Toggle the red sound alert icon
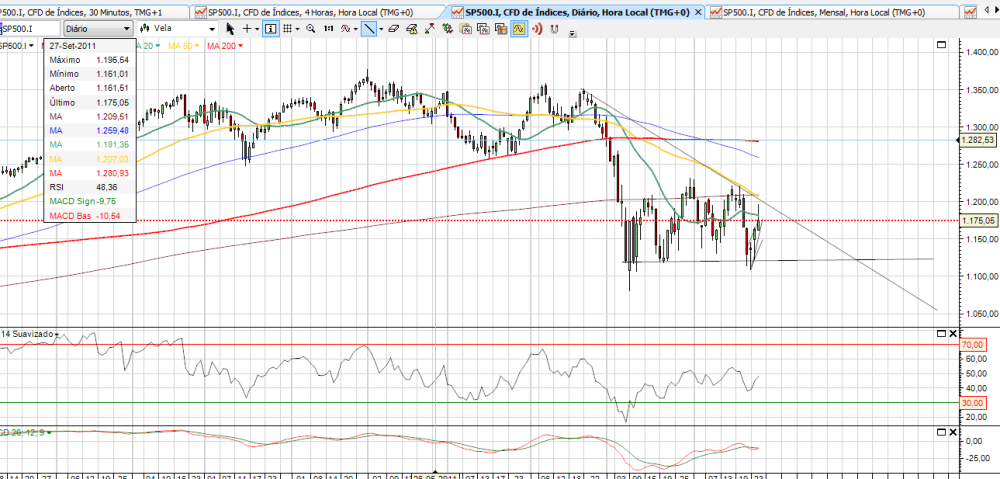1000x479 pixels. 536,29
